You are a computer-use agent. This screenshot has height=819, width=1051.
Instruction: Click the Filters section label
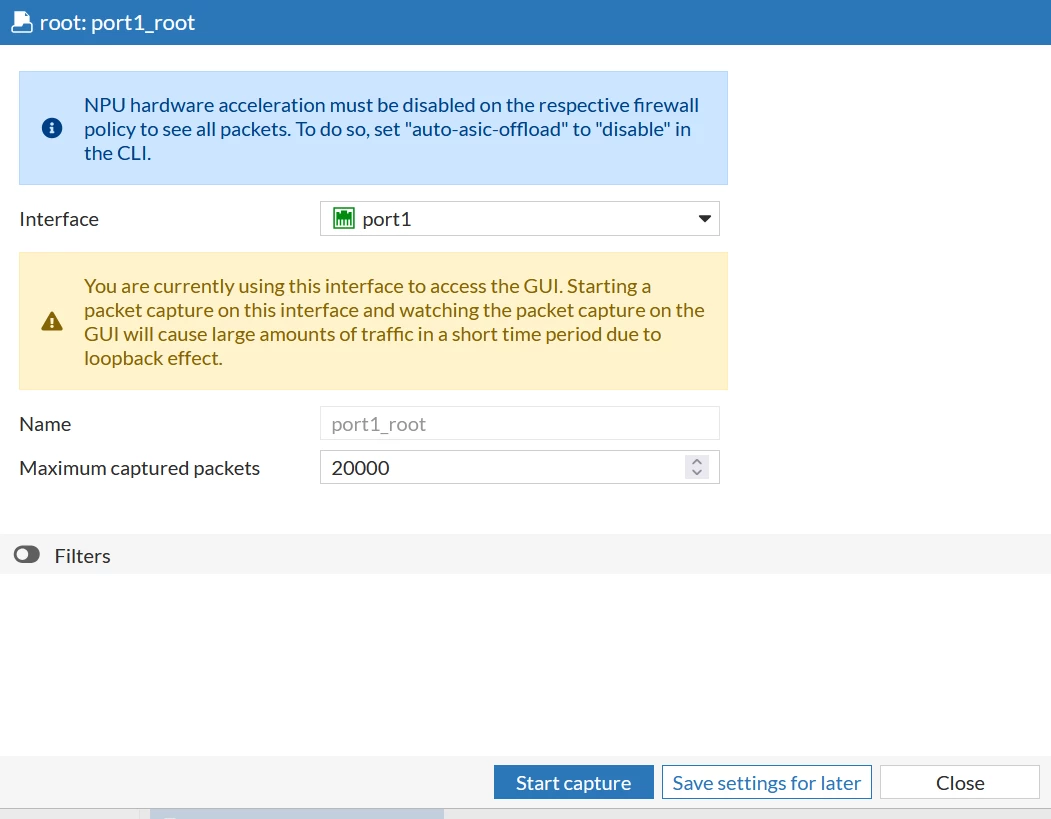tap(82, 556)
